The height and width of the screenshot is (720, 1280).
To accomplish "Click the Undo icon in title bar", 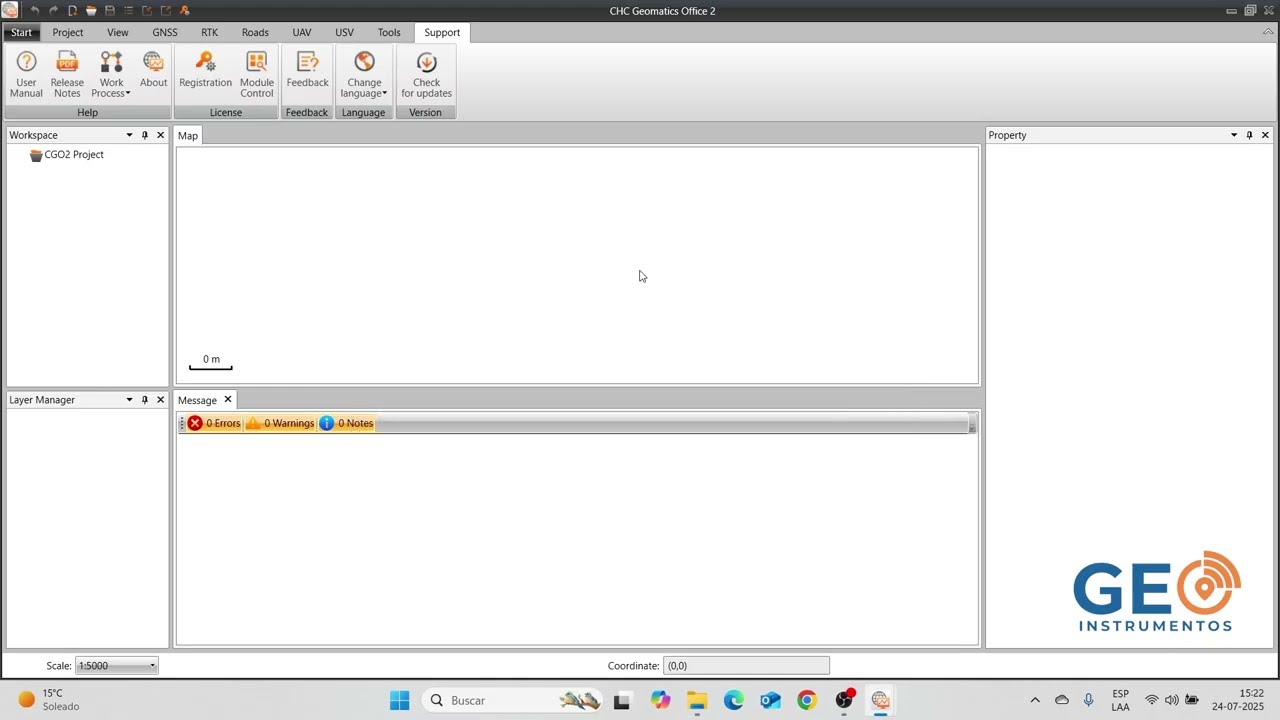I will [35, 10].
